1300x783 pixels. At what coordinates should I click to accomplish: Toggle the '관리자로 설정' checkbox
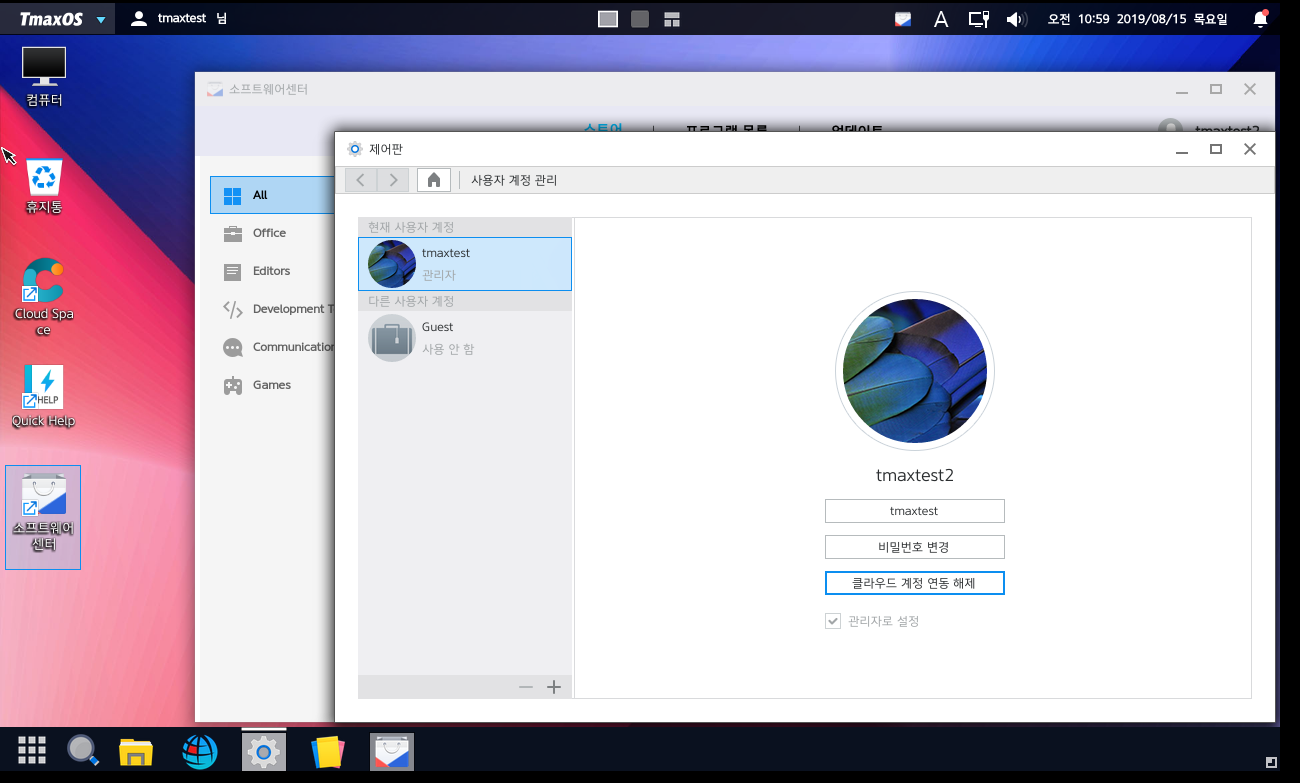pyautogui.click(x=832, y=621)
